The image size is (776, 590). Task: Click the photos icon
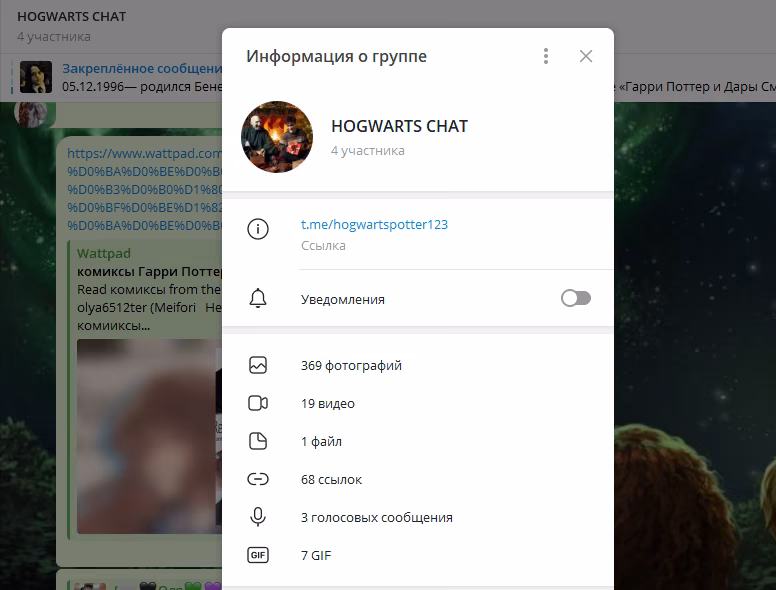click(258, 365)
